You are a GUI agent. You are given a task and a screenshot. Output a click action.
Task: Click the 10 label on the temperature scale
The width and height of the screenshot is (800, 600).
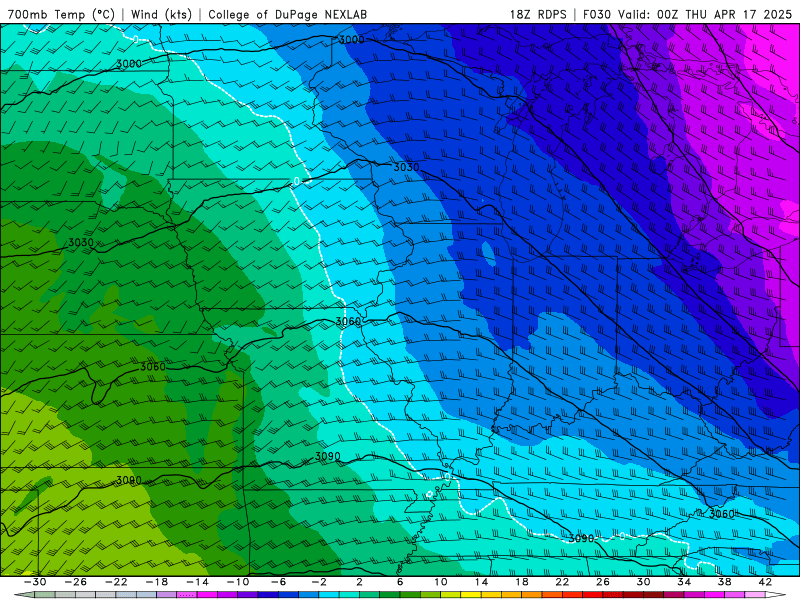coord(441,582)
